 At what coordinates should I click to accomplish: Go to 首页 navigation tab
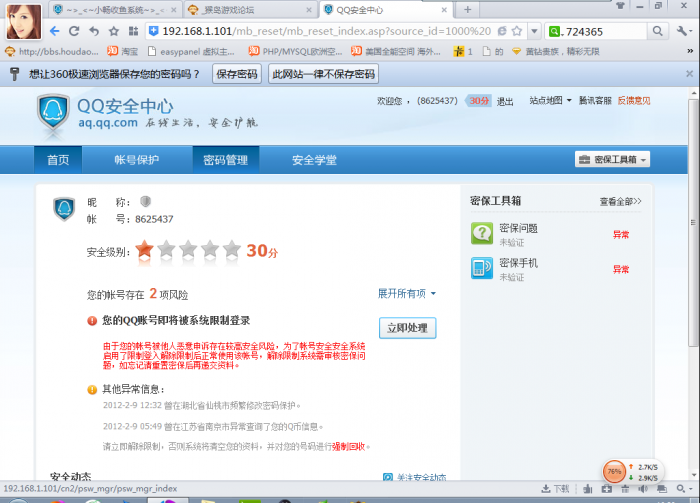coord(58,160)
